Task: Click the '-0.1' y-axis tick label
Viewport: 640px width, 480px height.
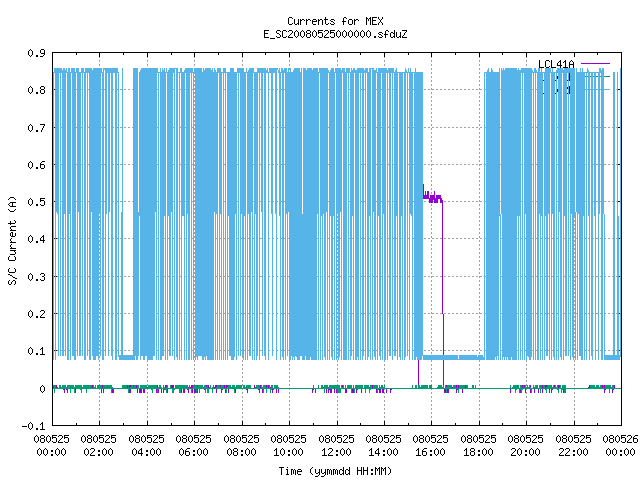Action: coord(33,426)
